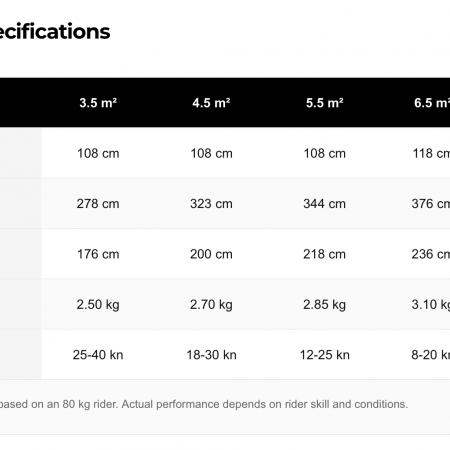Image resolution: width=450 pixels, height=450 pixels.
Task: Click the 18-30 kn wind range cell
Action: pyautogui.click(x=211, y=355)
